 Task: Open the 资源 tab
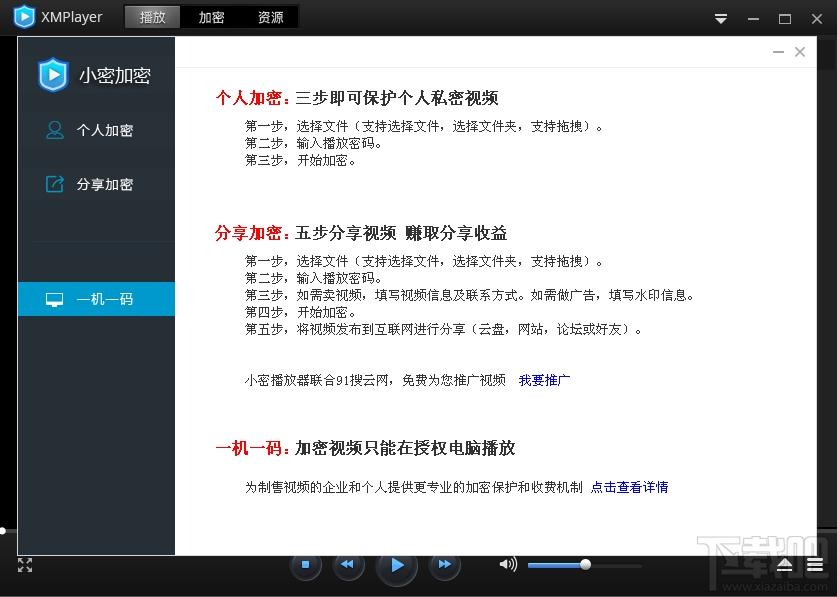click(x=270, y=17)
